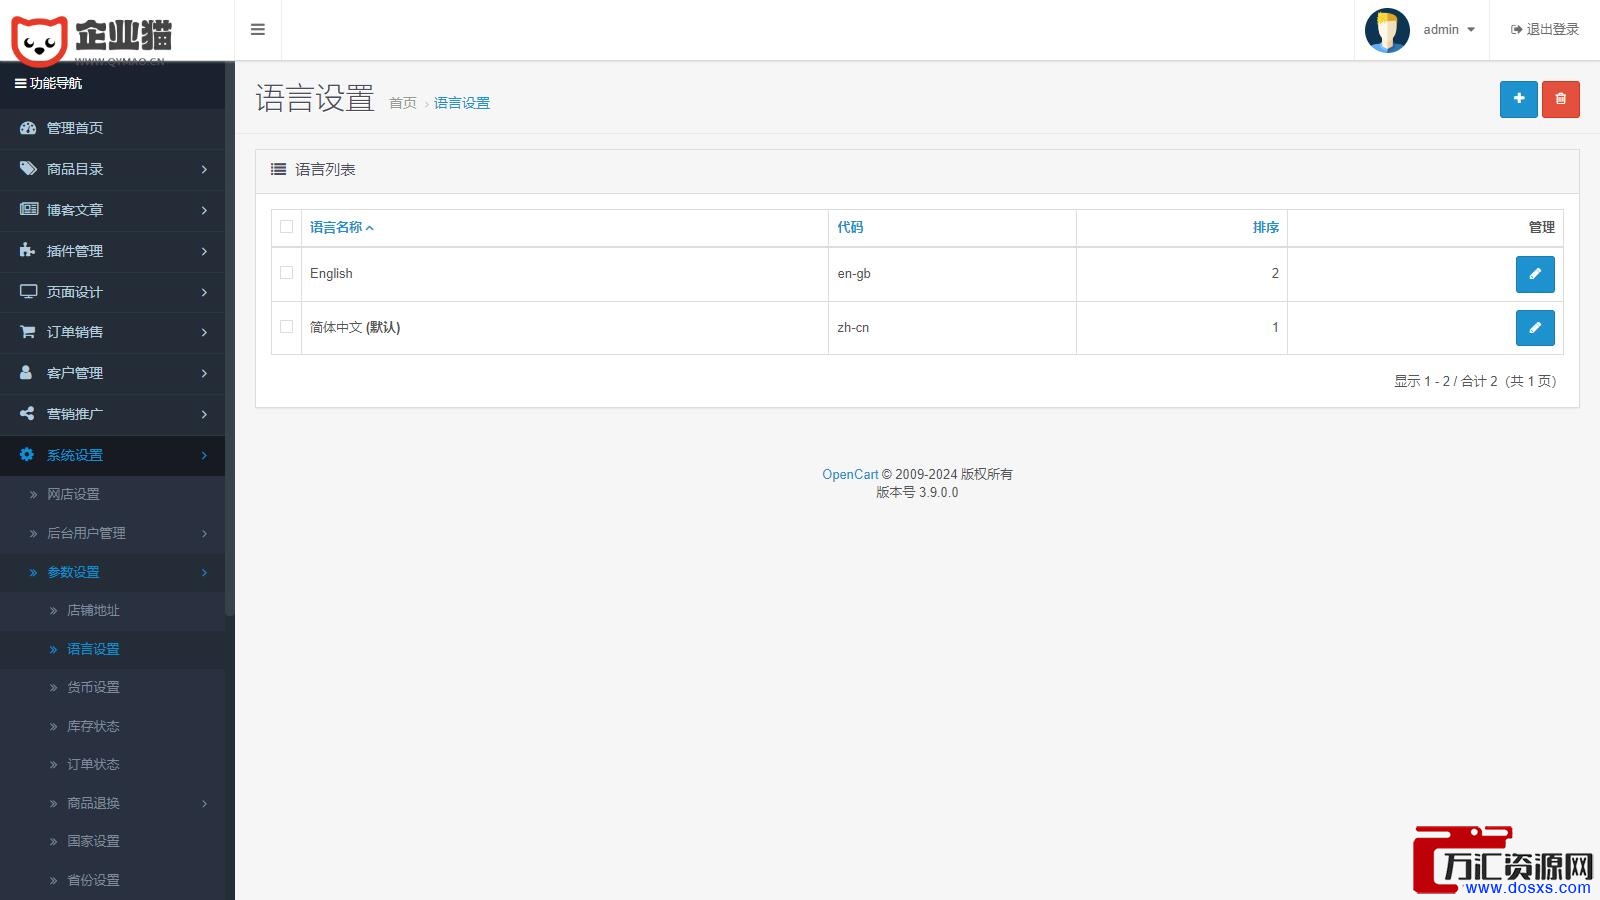Follow the OpenCart footer link
The image size is (1600, 900).
coord(850,474)
